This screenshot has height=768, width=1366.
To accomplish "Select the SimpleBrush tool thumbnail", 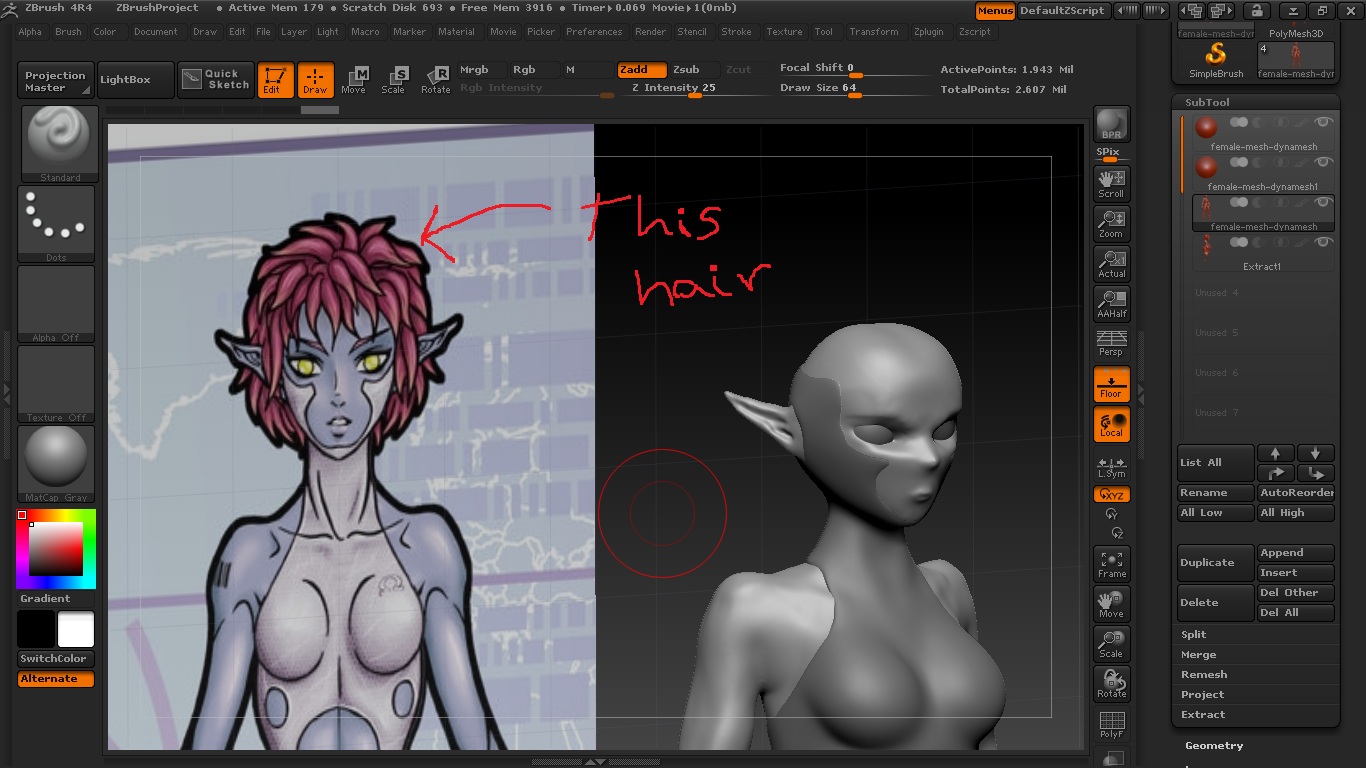I will [x=1216, y=60].
